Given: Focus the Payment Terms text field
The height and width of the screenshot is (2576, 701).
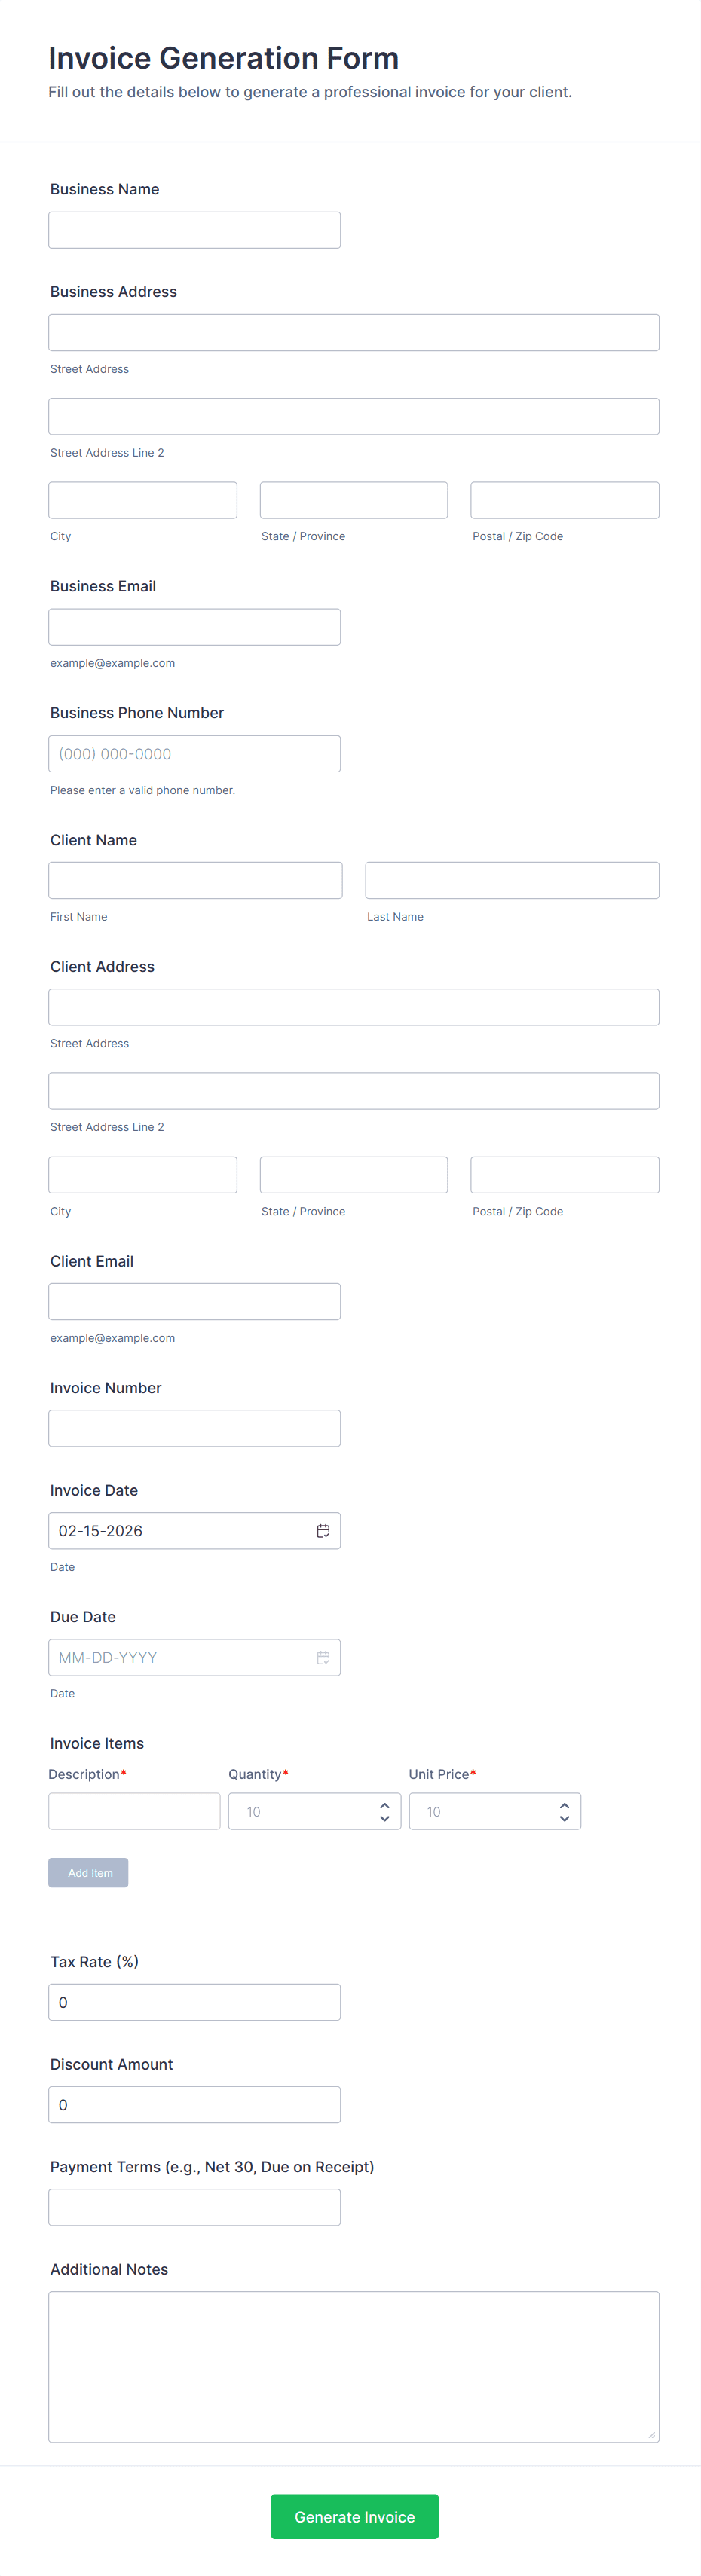Looking at the screenshot, I should click(194, 2207).
